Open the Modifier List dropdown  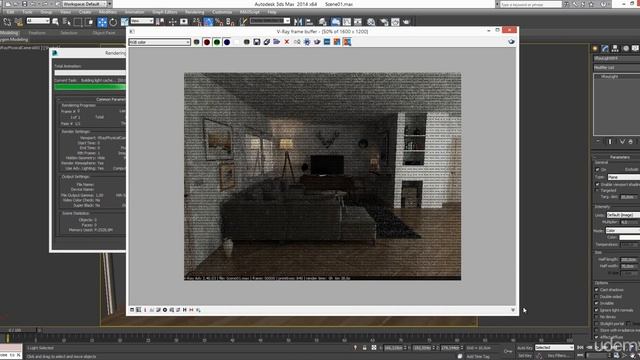pyautogui.click(x=616, y=67)
